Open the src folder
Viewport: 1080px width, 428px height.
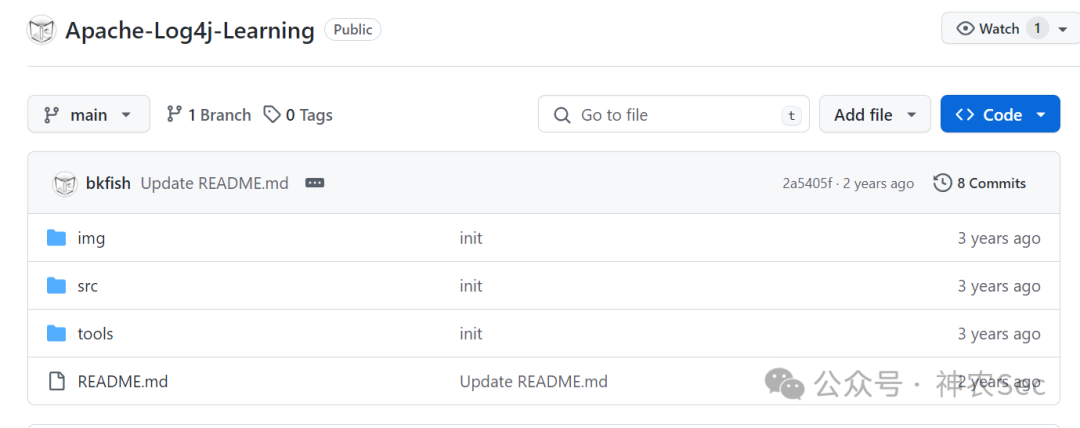click(87, 286)
